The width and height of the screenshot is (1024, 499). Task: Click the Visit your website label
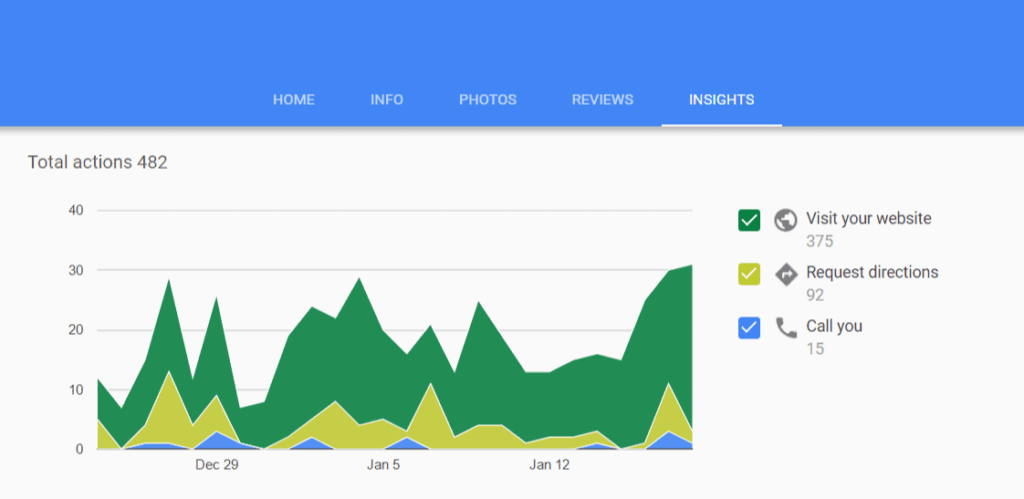point(869,218)
